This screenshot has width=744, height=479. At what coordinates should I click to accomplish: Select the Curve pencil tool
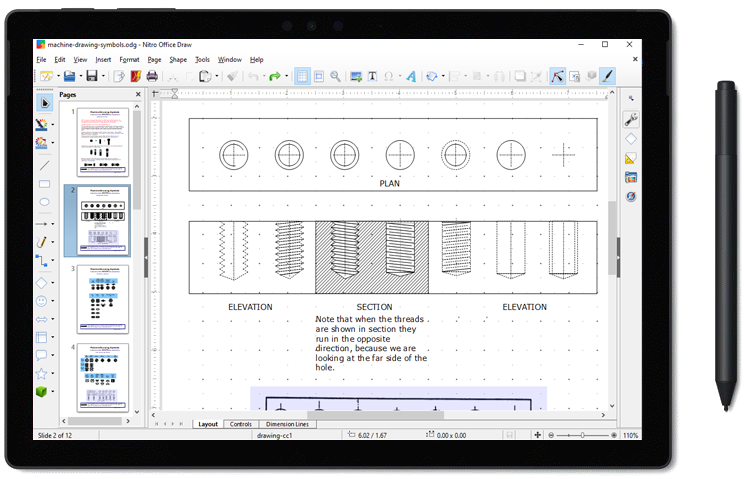(42, 242)
